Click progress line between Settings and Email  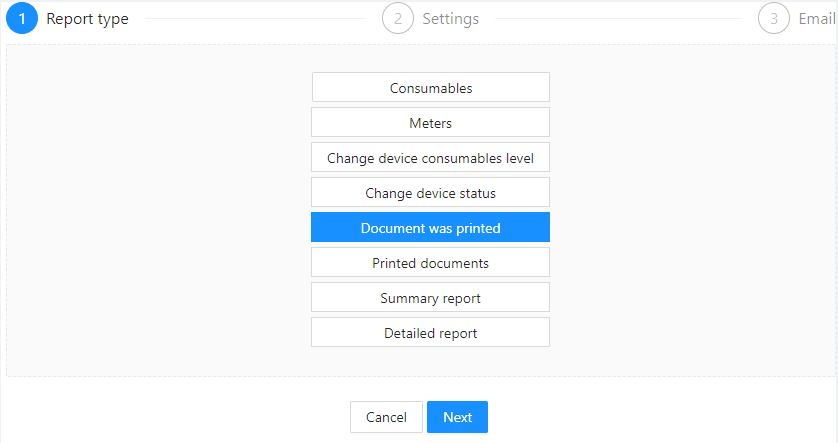[618, 19]
